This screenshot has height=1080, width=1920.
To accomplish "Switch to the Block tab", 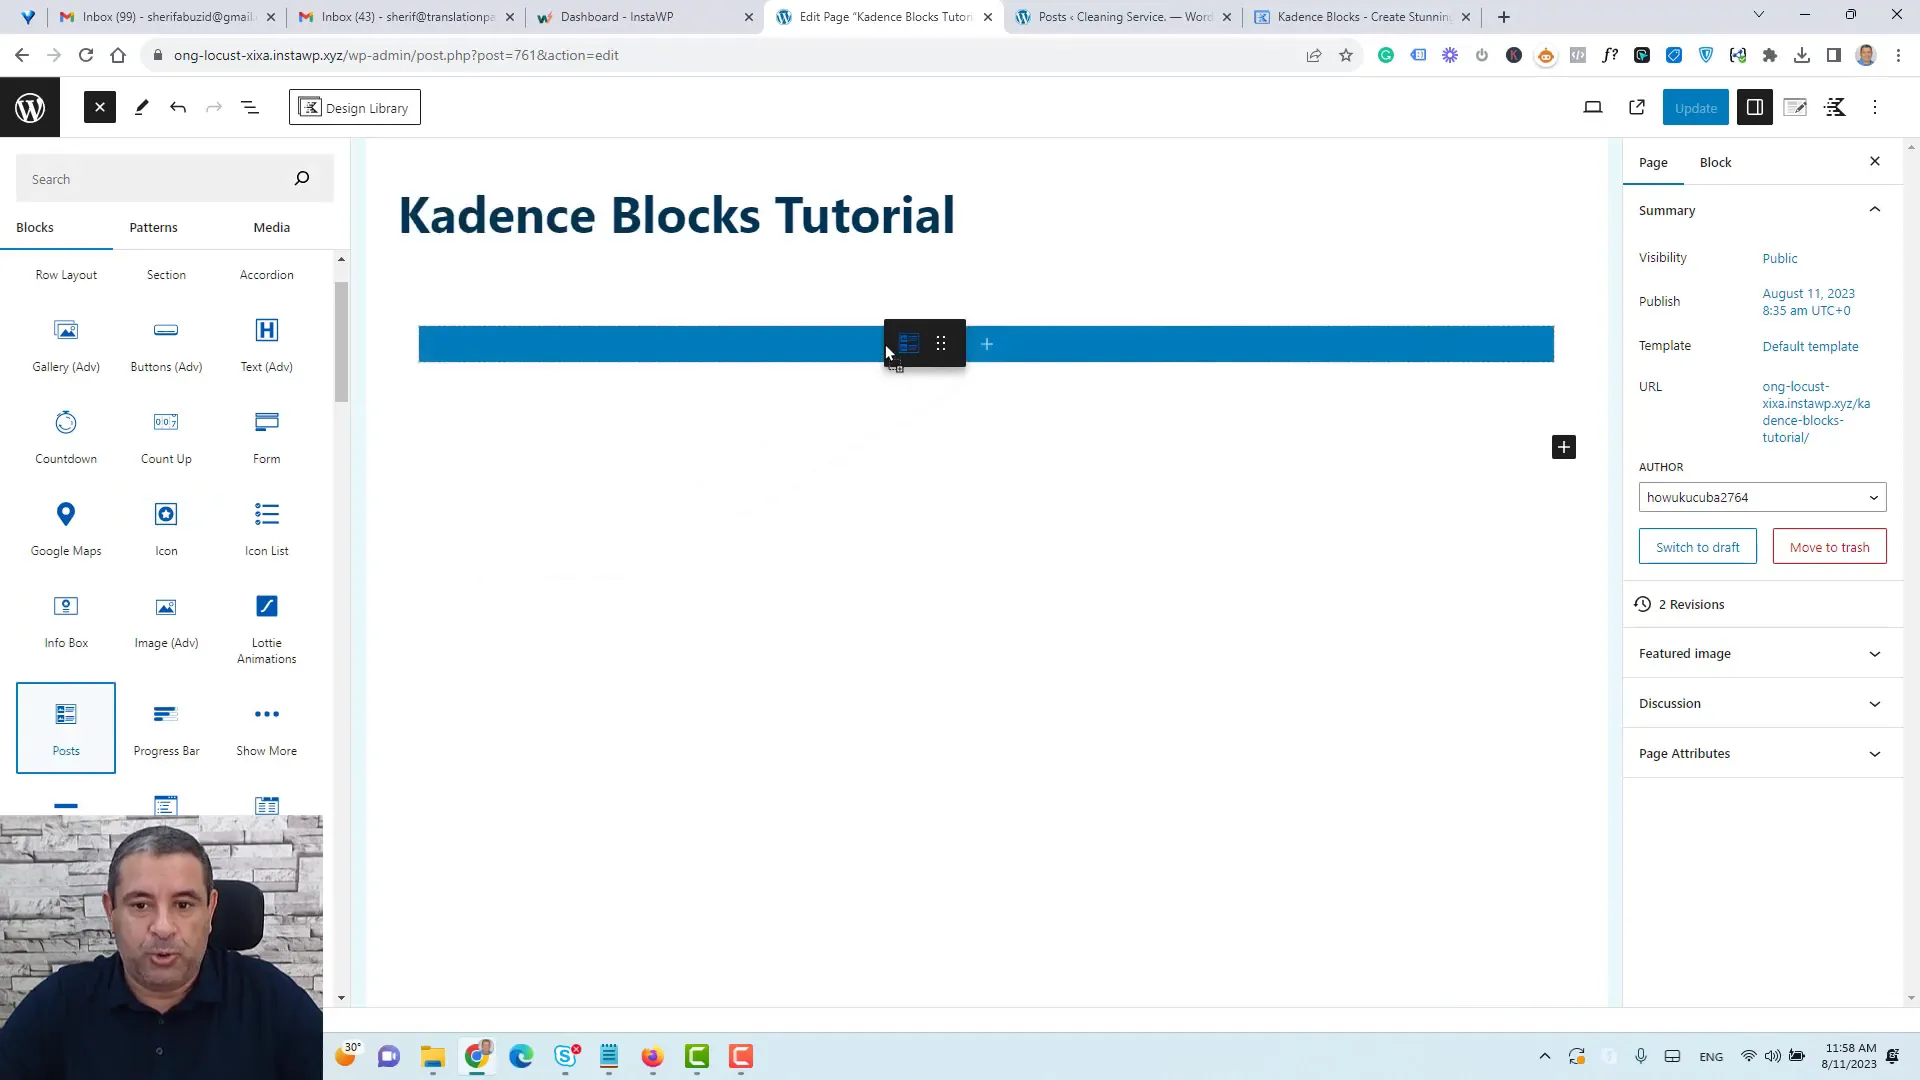I will [x=1716, y=161].
